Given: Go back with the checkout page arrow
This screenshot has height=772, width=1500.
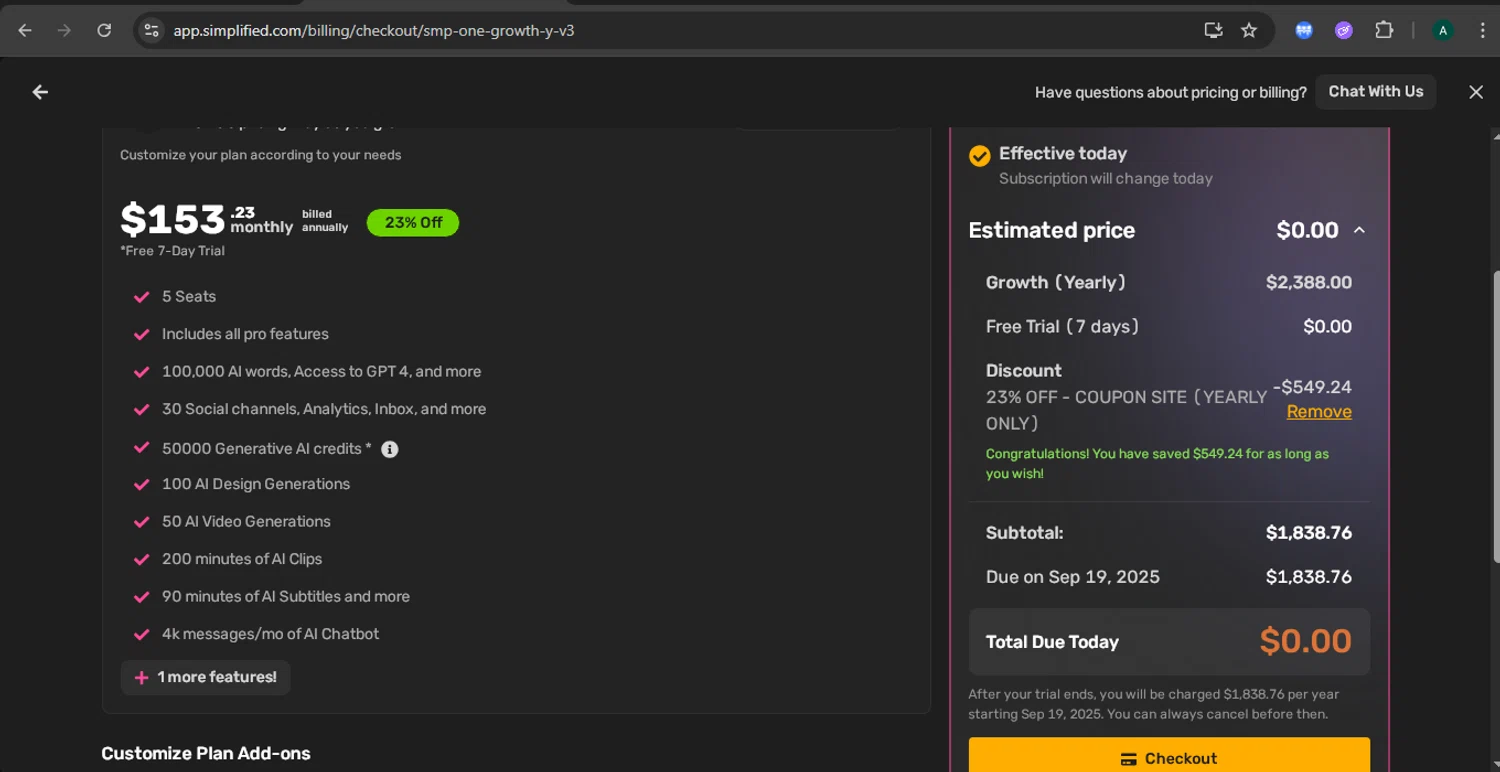Looking at the screenshot, I should tap(40, 92).
